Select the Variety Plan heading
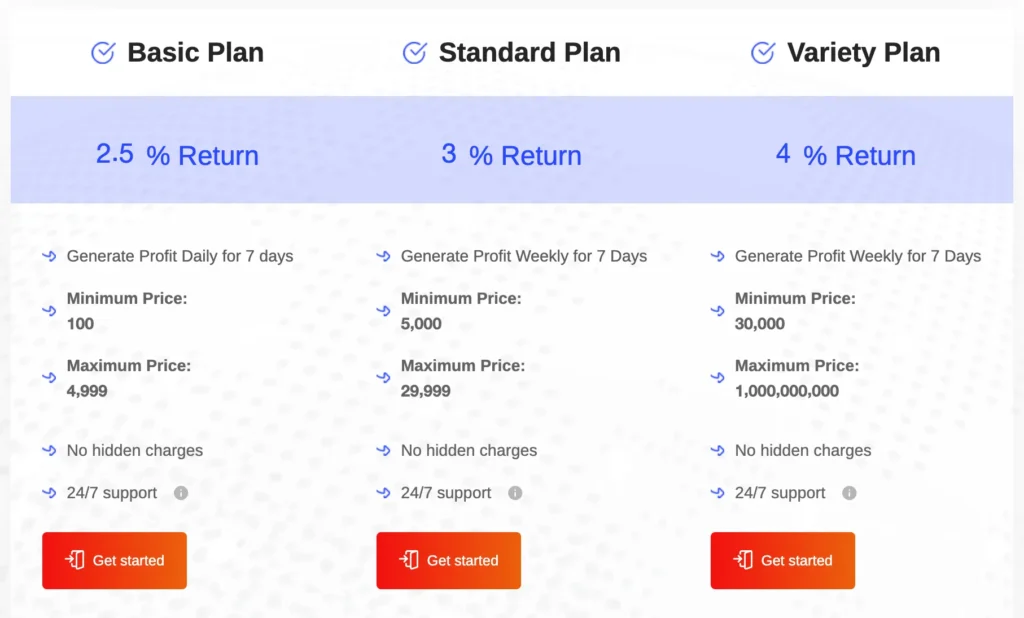This screenshot has height=618, width=1024. (863, 53)
